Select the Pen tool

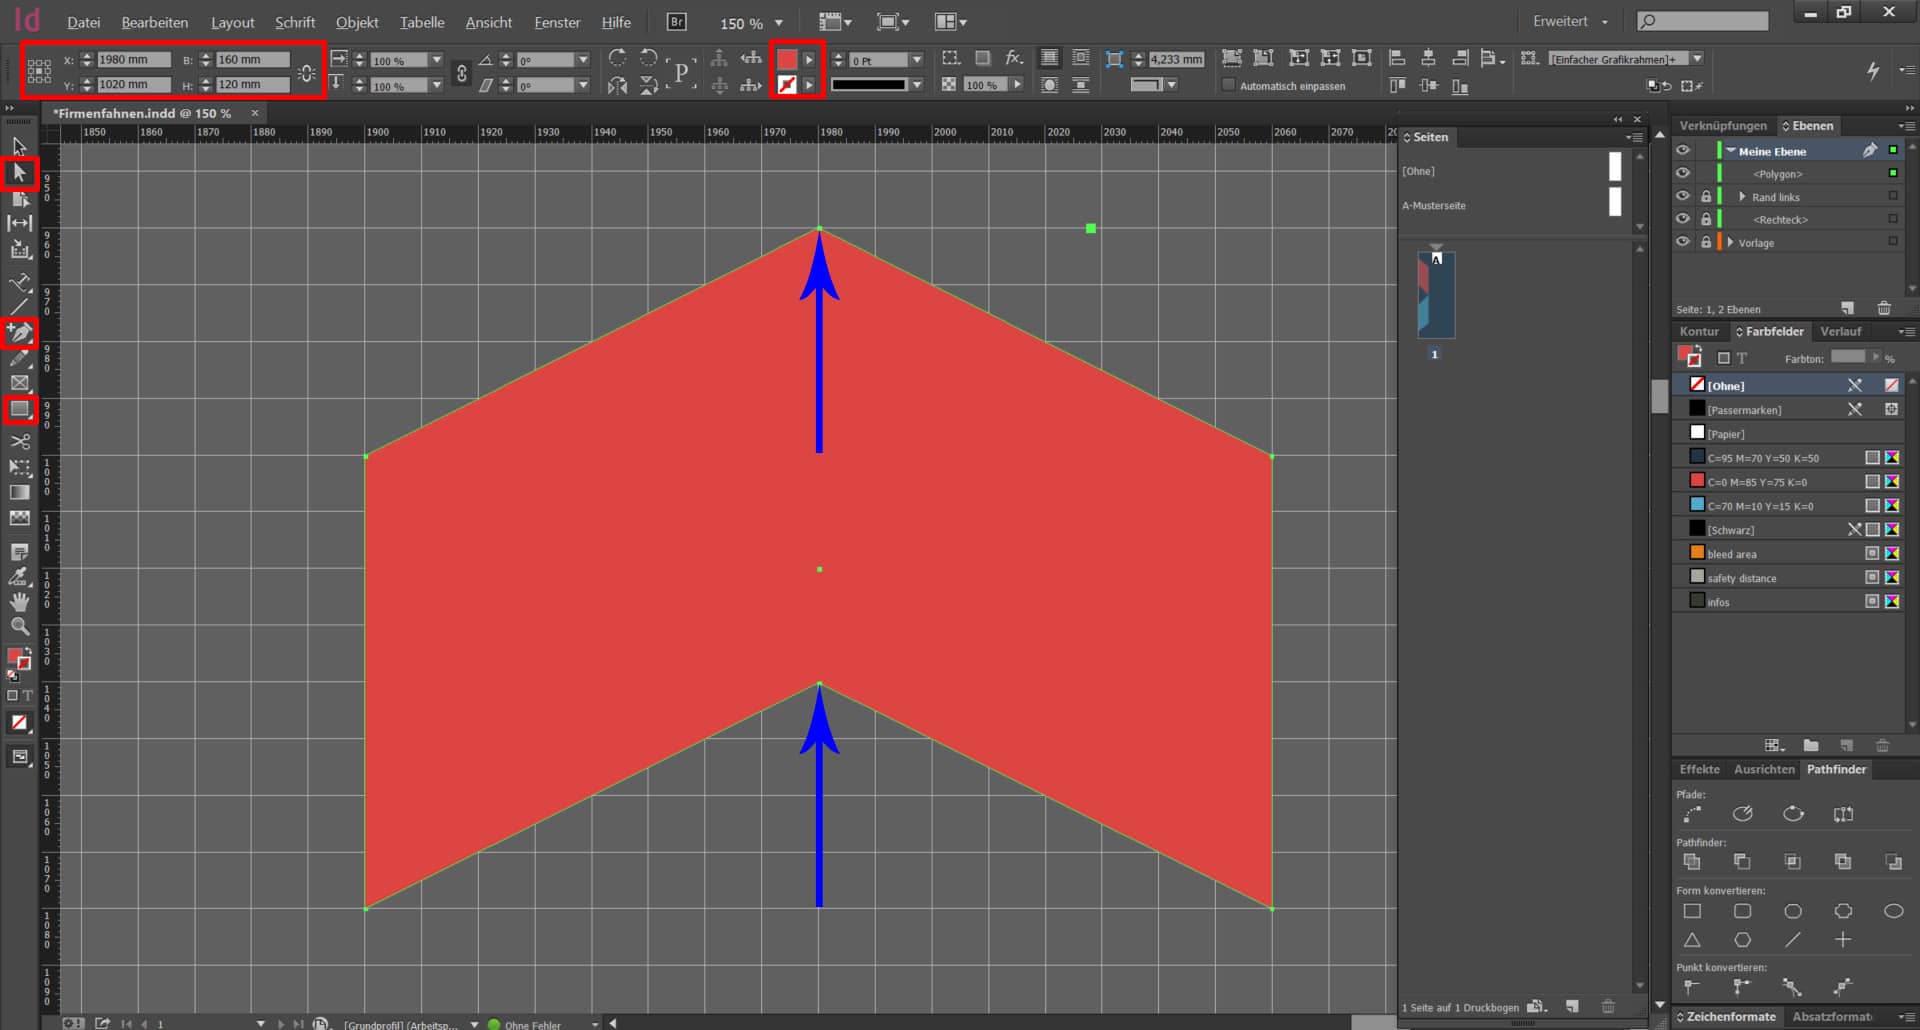tap(19, 332)
